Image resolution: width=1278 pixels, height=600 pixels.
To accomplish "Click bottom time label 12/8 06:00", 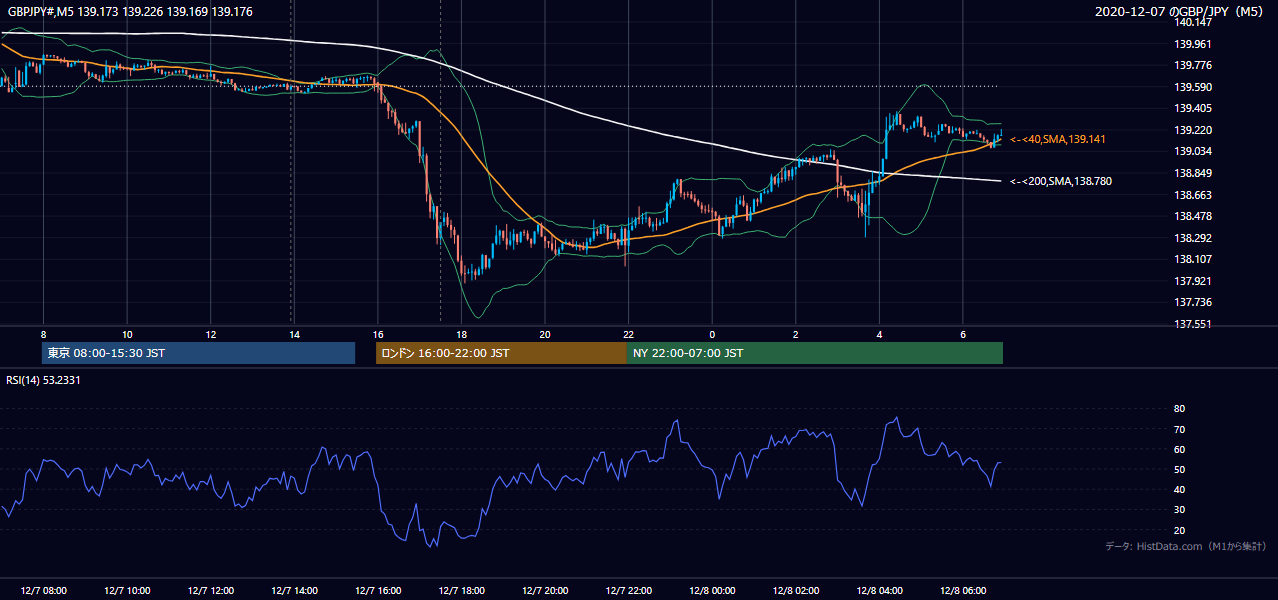I will click(x=962, y=590).
